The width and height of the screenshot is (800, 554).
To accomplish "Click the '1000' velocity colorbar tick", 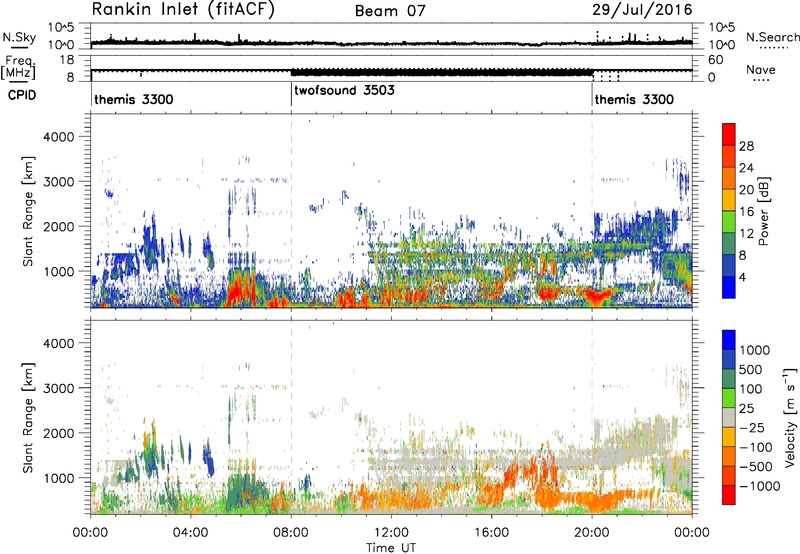I will tap(754, 350).
